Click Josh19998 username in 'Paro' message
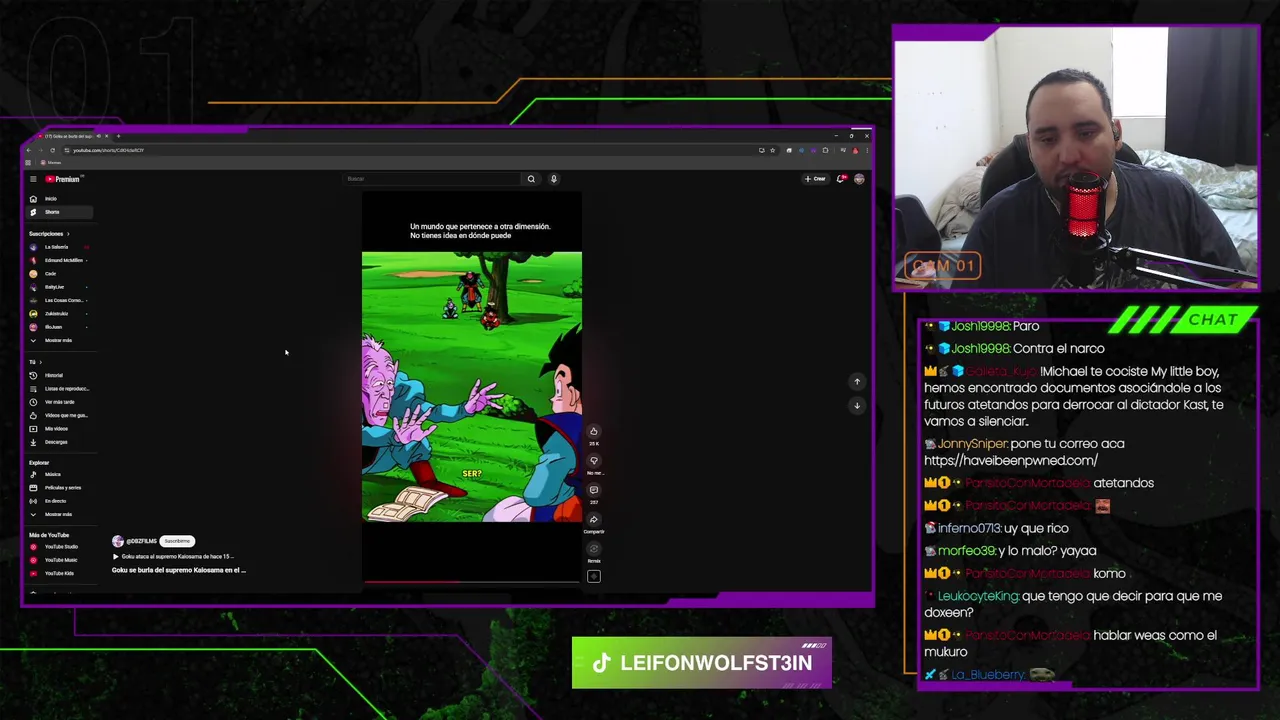The image size is (1280, 720). pos(980,326)
